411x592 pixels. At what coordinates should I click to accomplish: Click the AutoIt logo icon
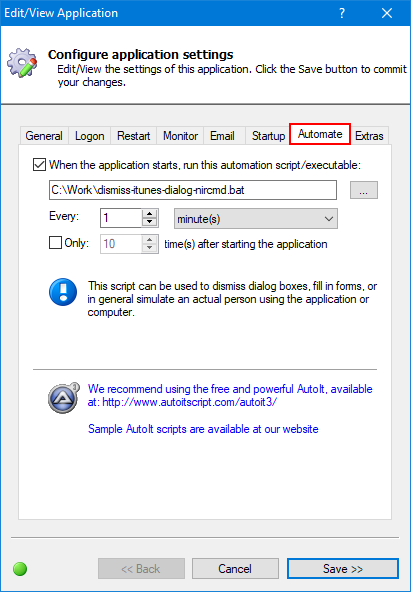pyautogui.click(x=63, y=398)
